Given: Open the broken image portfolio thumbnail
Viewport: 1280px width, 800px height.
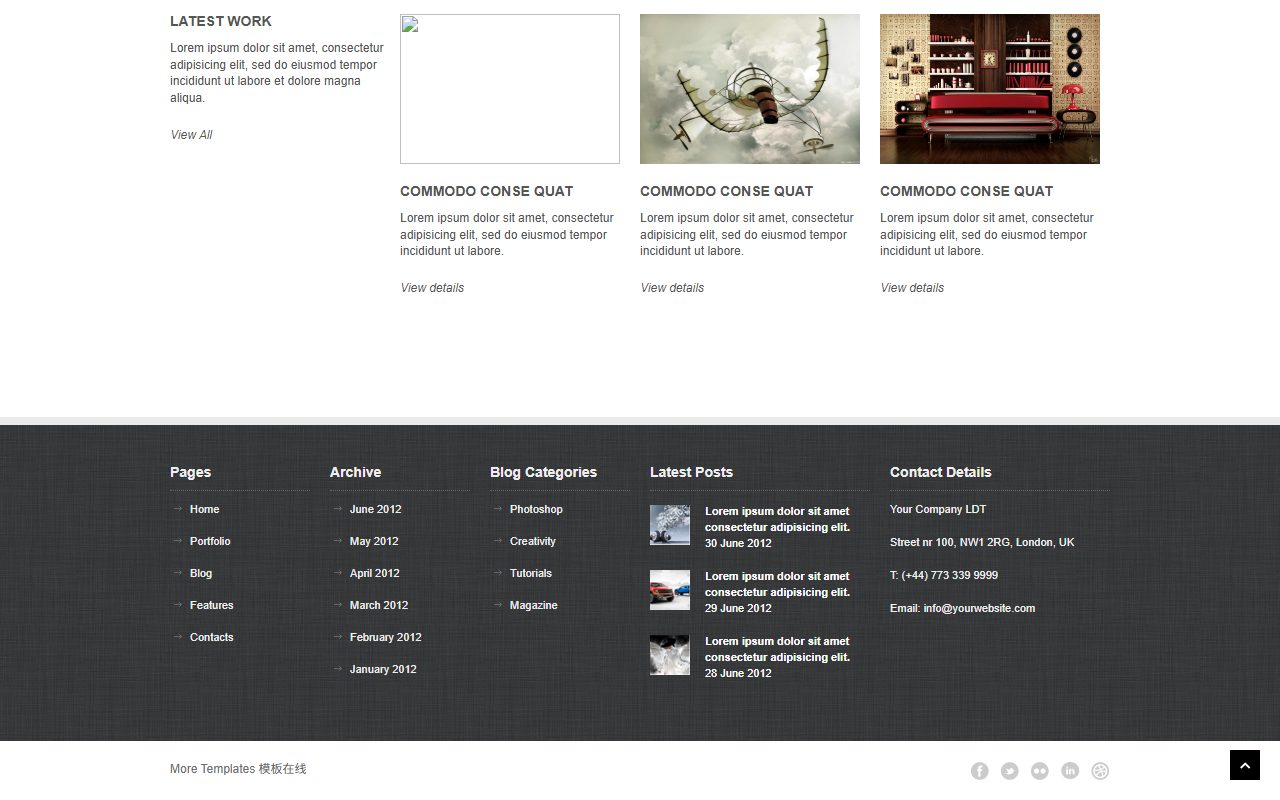Looking at the screenshot, I should tap(510, 89).
